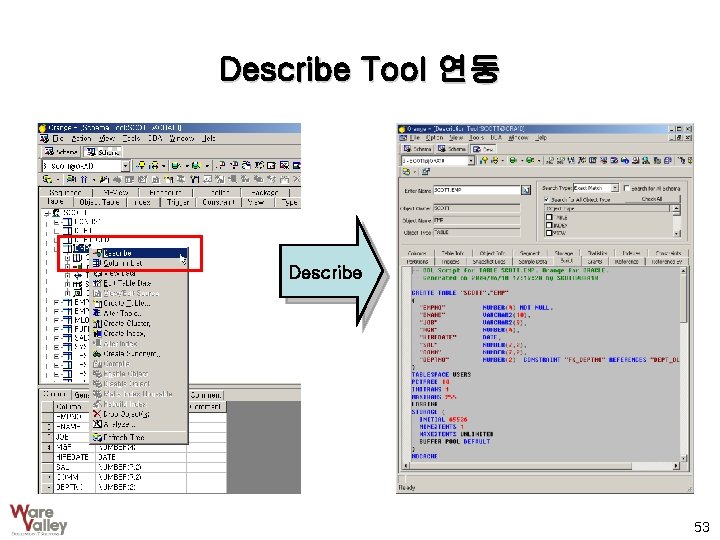Select Create Index in the context menu

(139, 333)
